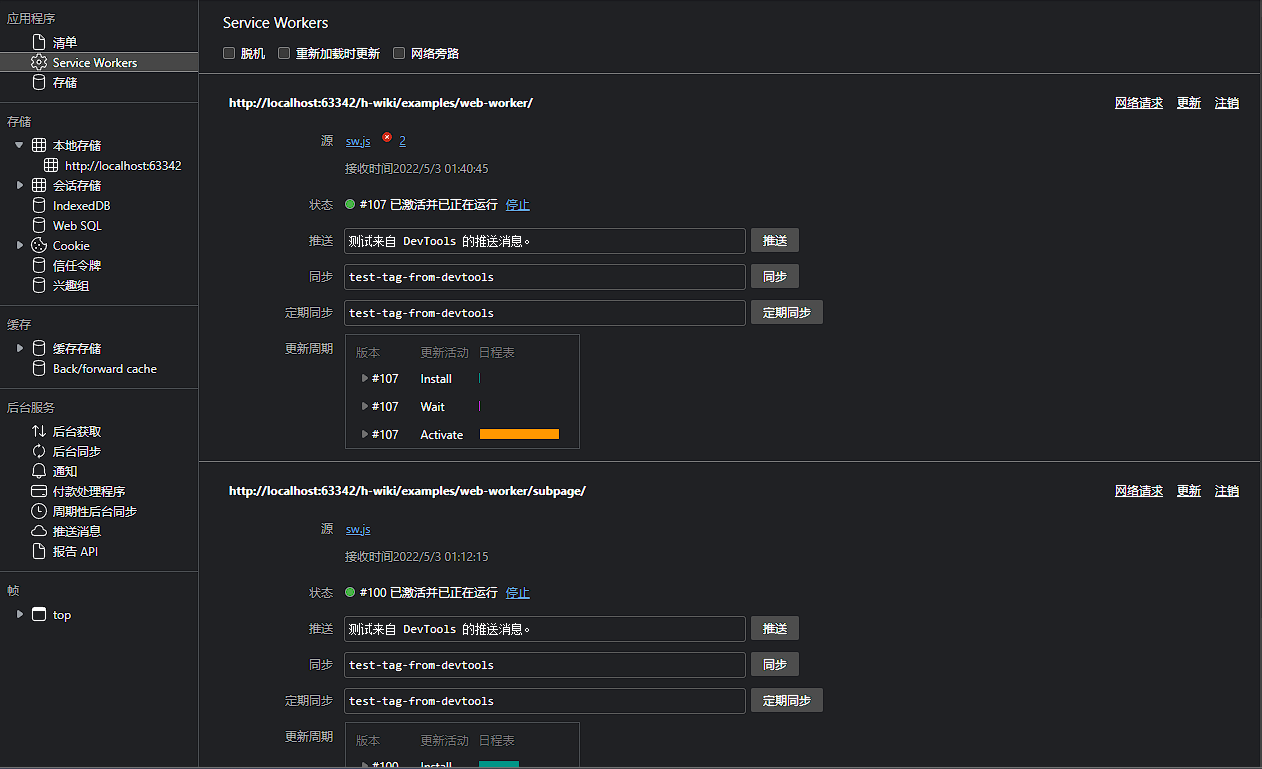The height and width of the screenshot is (769, 1262).
Task: Expand the top frame node
Action: pyautogui.click(x=19, y=614)
